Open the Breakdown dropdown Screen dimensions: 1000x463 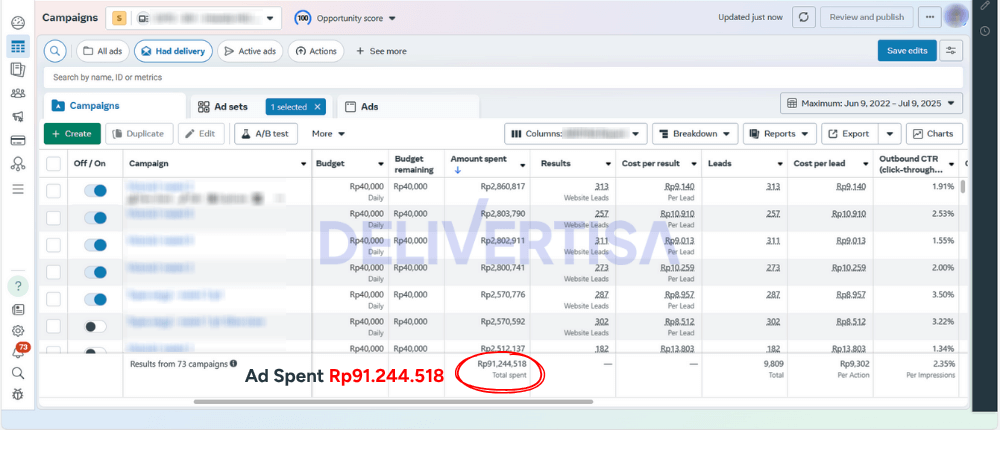click(x=695, y=134)
